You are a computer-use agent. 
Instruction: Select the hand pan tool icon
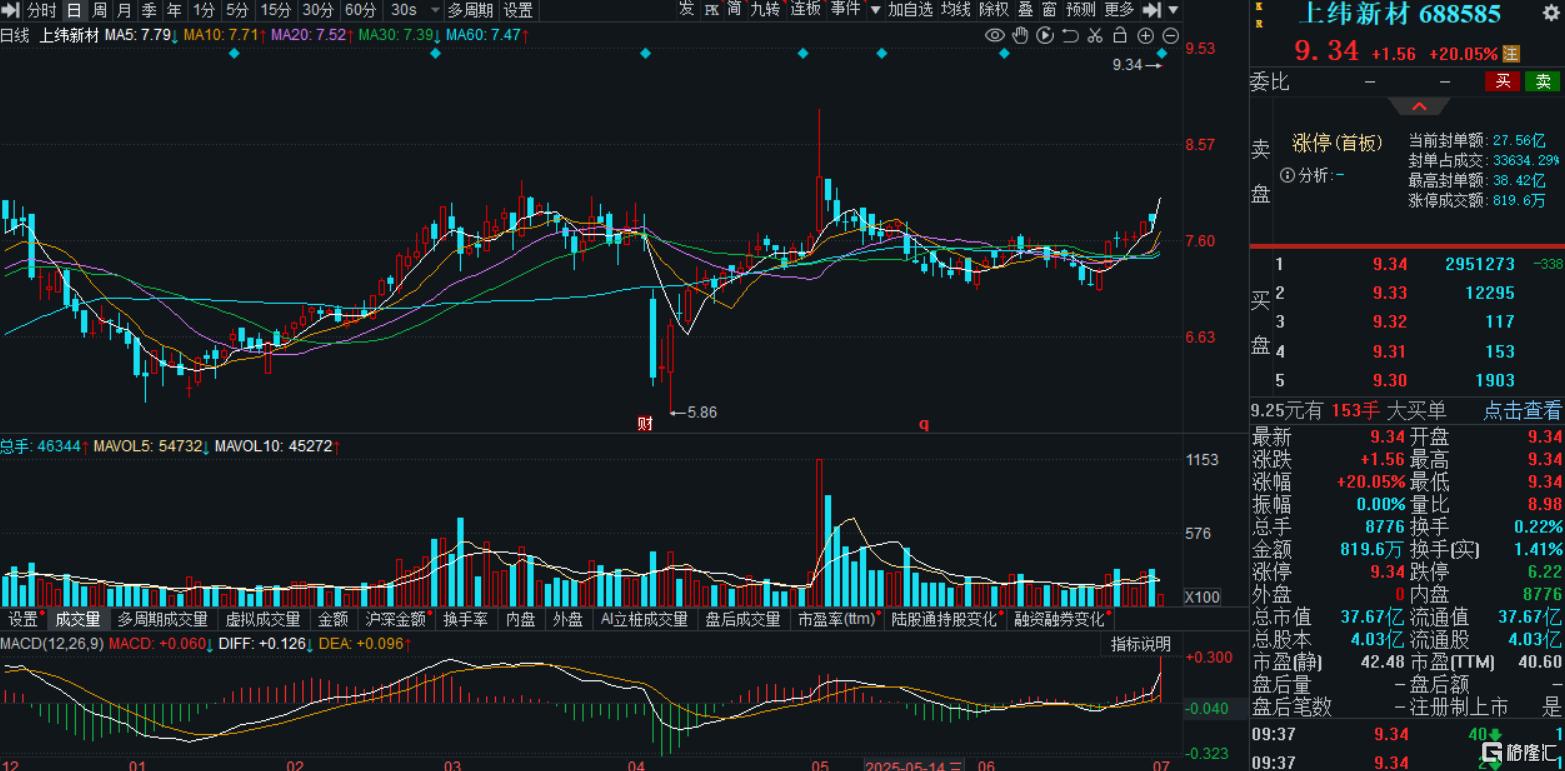coord(1020,36)
